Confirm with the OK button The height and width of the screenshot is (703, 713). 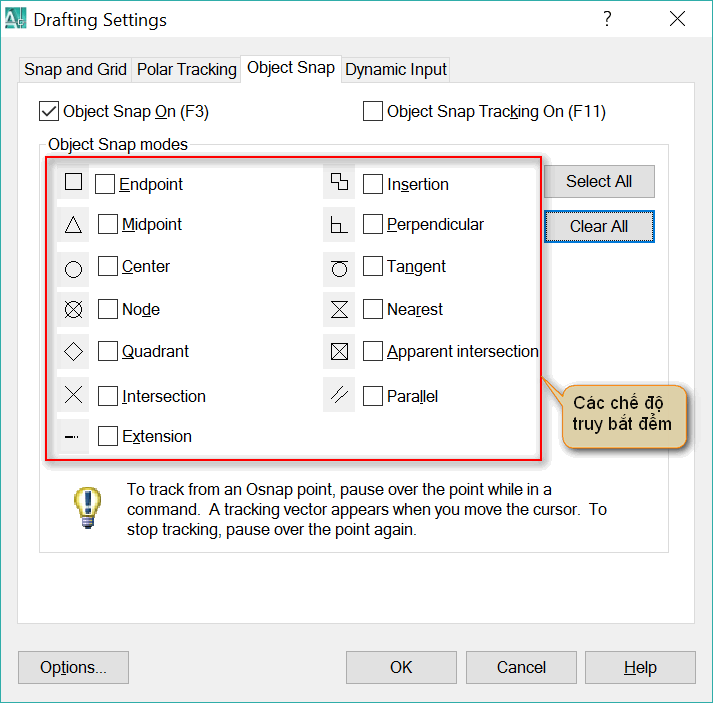(x=401, y=667)
